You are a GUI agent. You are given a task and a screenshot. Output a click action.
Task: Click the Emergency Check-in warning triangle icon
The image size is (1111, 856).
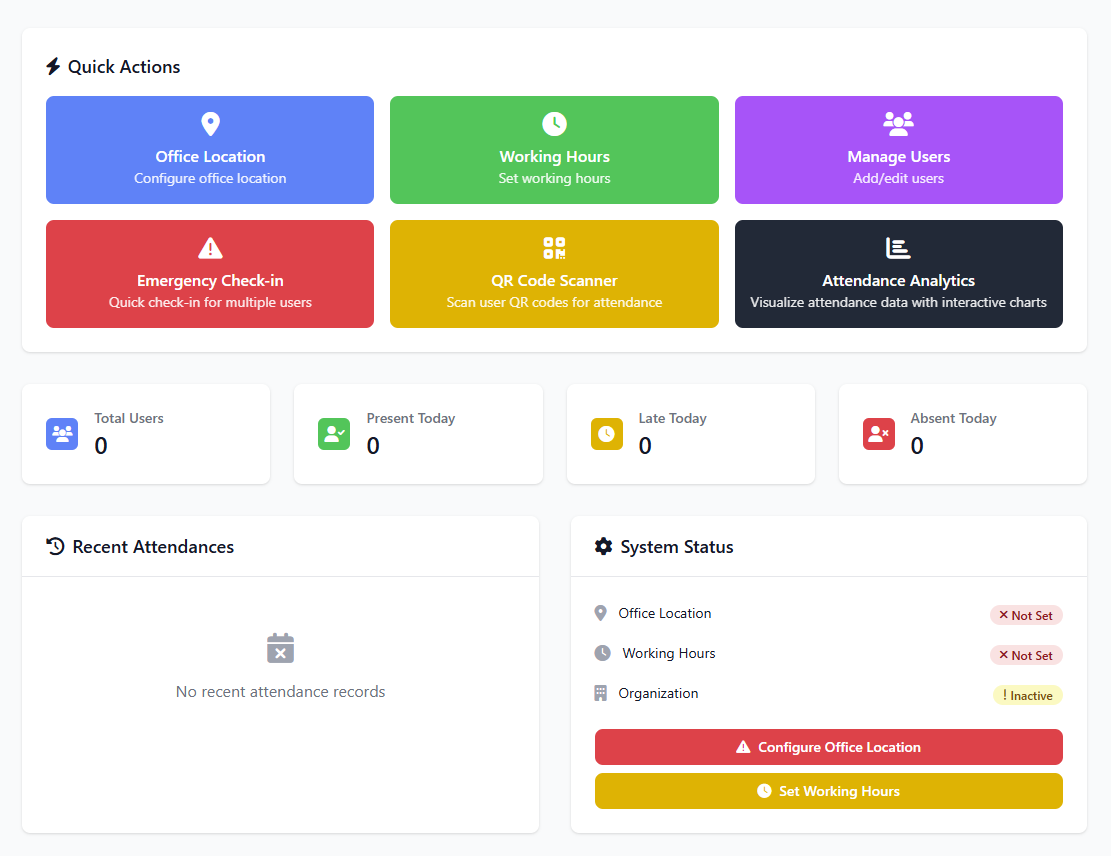pos(209,247)
